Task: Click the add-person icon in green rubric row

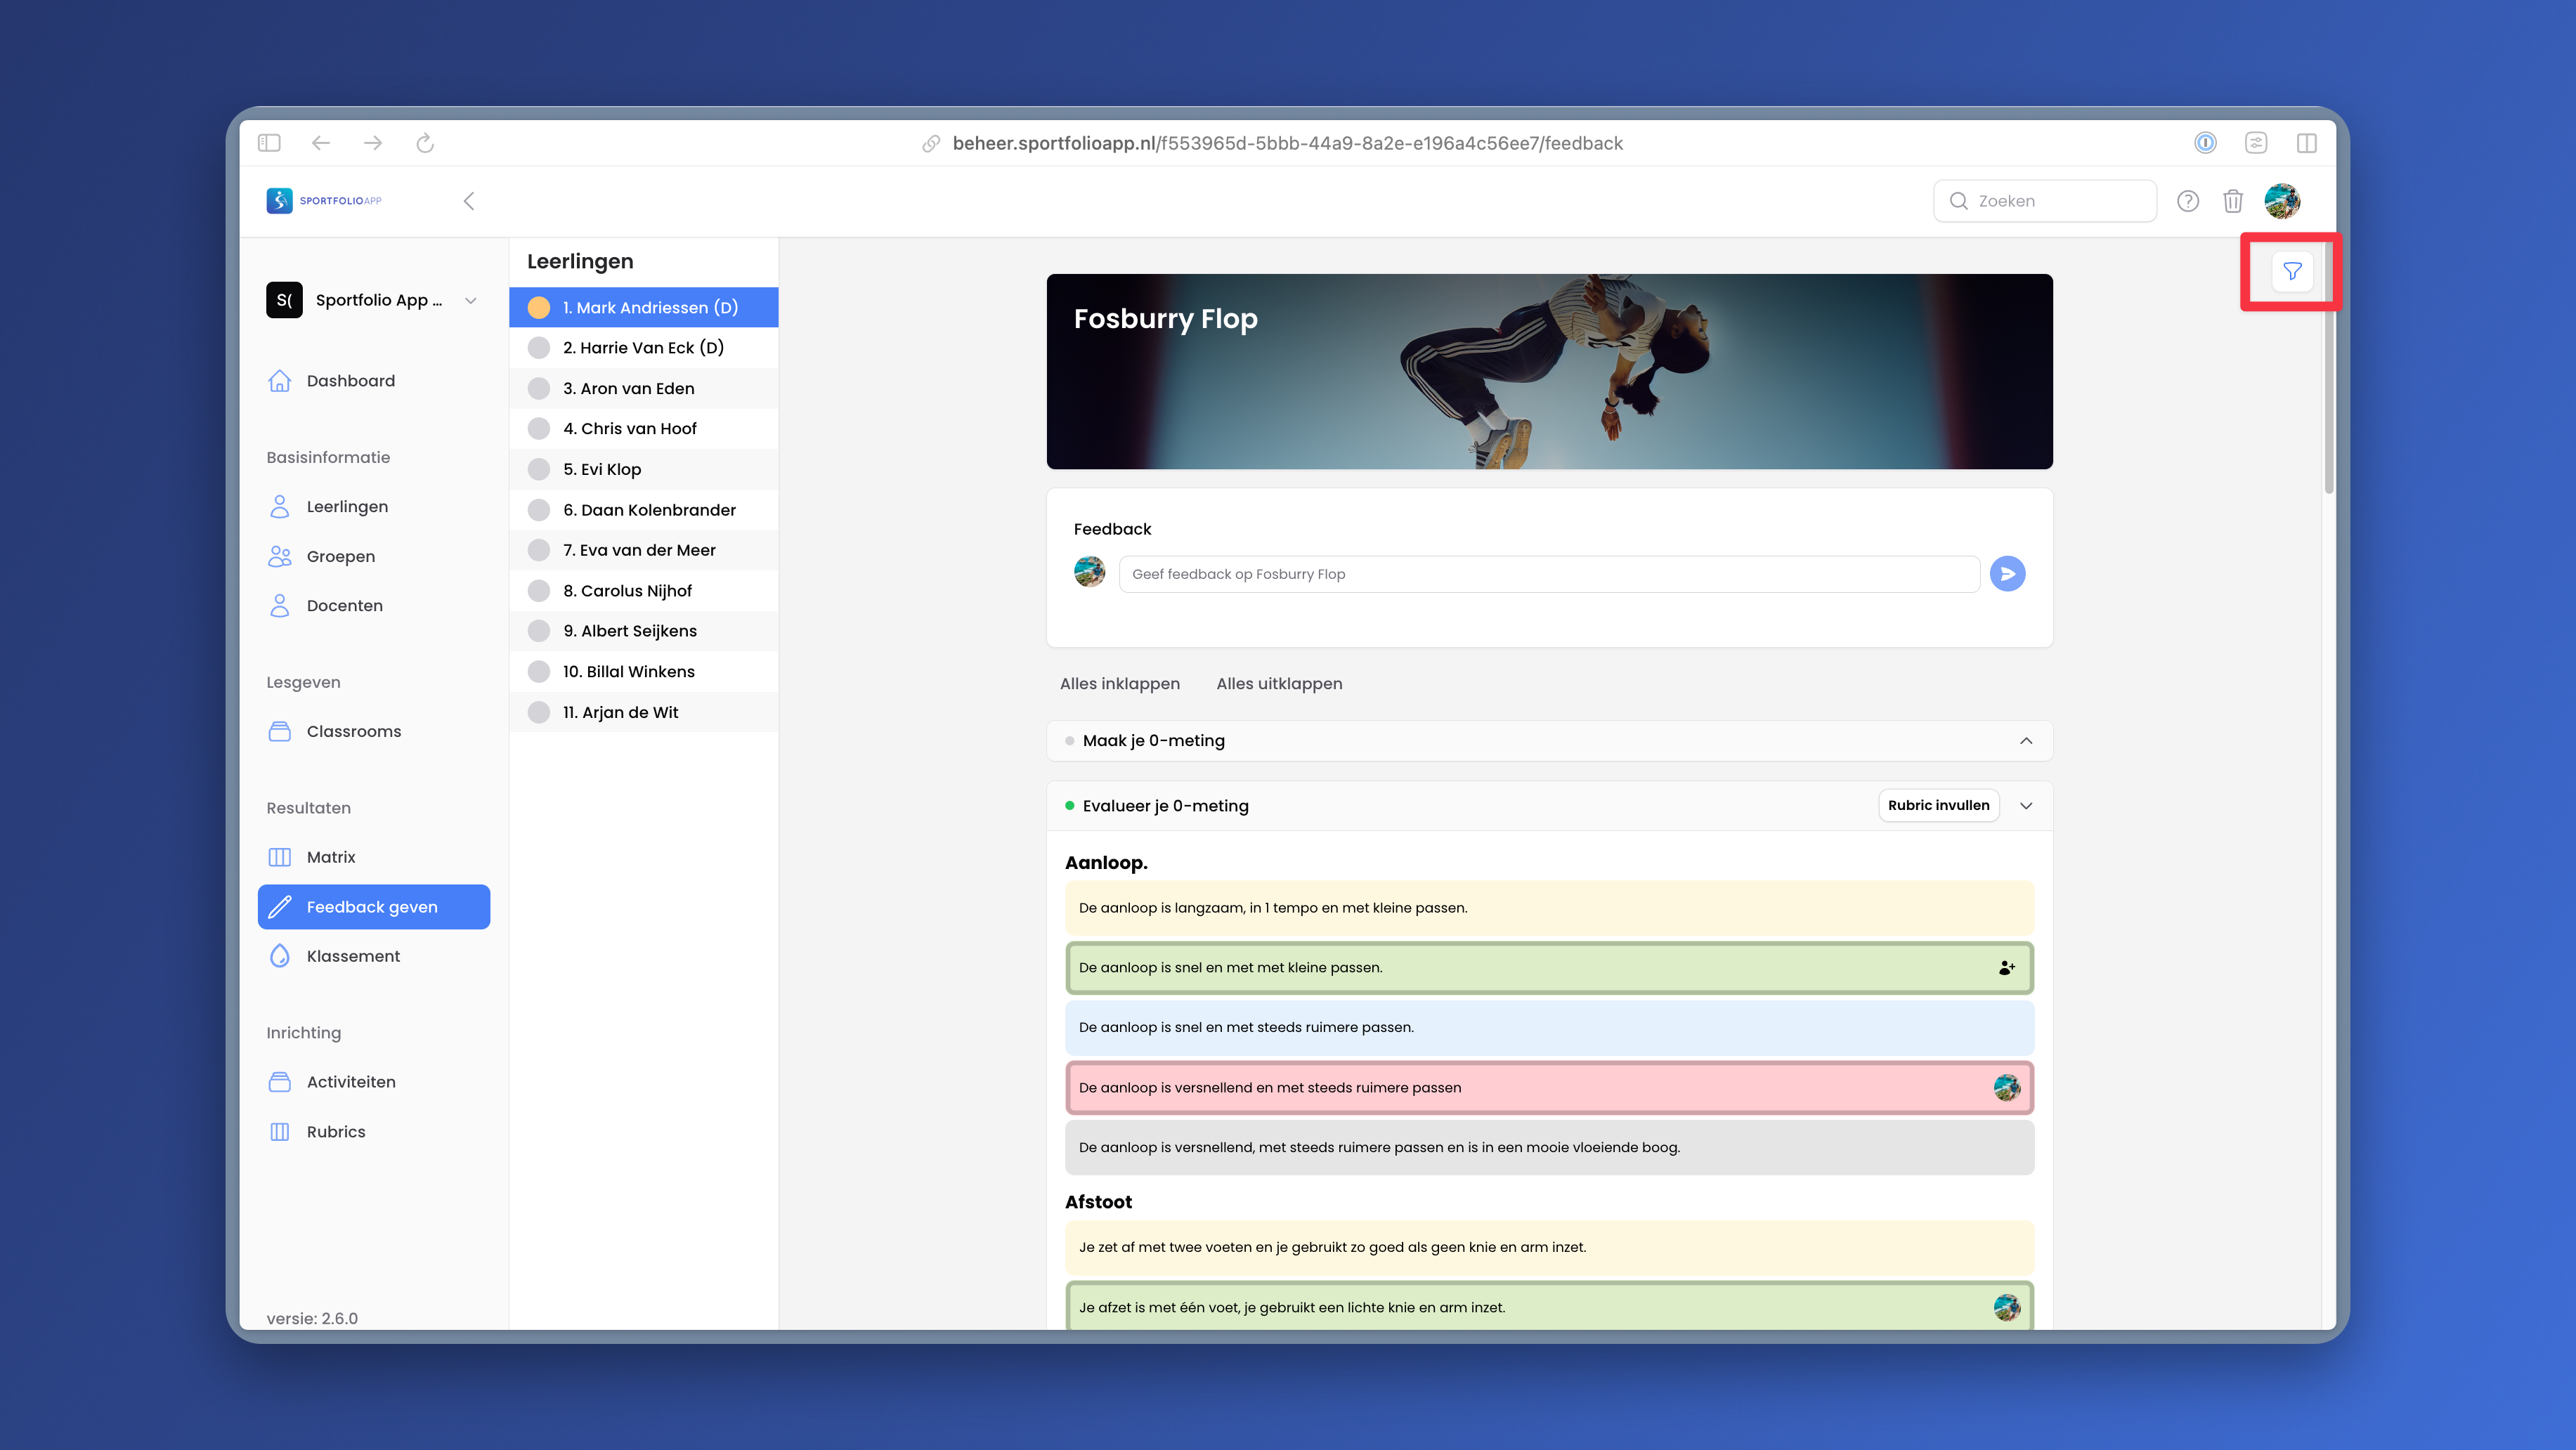Action: [x=2006, y=968]
